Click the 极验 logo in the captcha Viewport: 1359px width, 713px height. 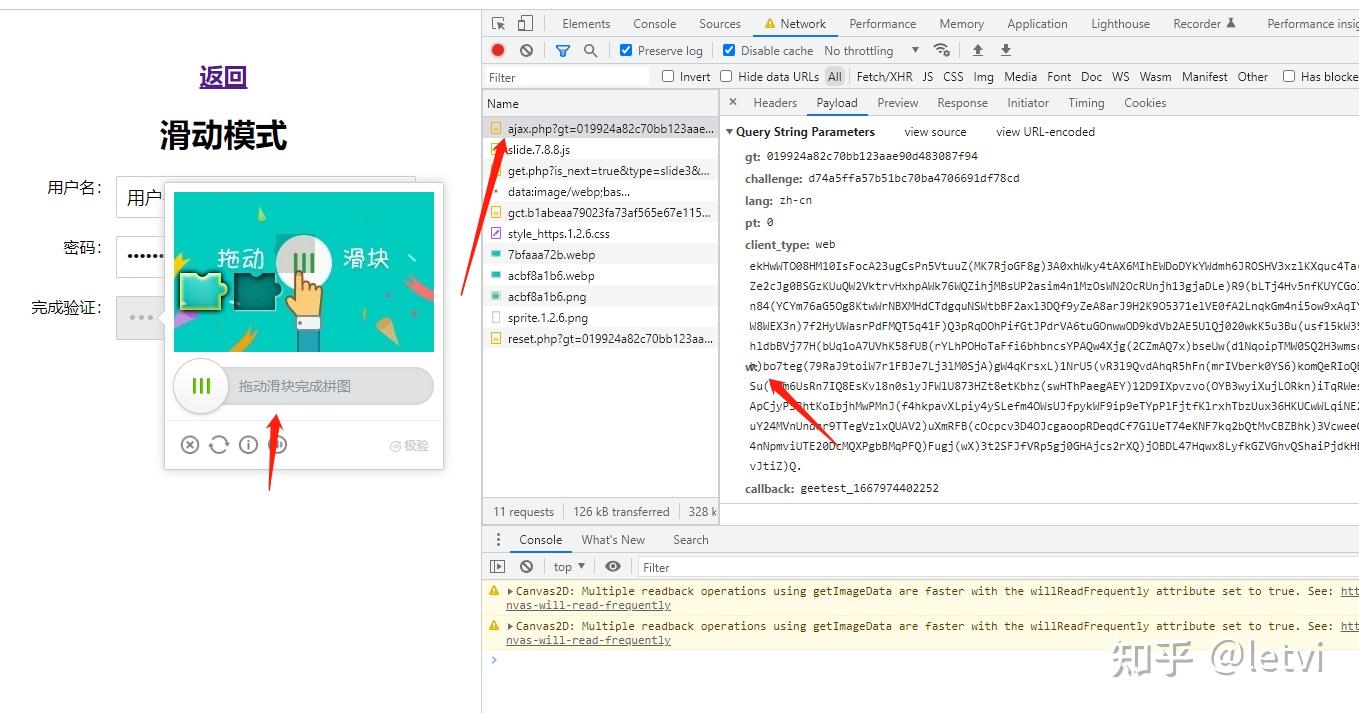409,446
